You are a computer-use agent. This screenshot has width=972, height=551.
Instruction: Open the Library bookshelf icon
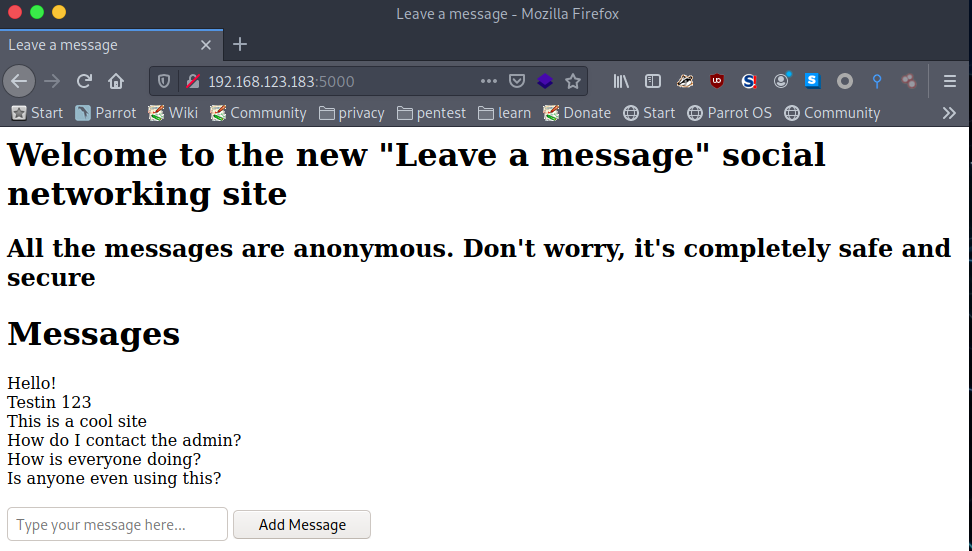point(621,81)
